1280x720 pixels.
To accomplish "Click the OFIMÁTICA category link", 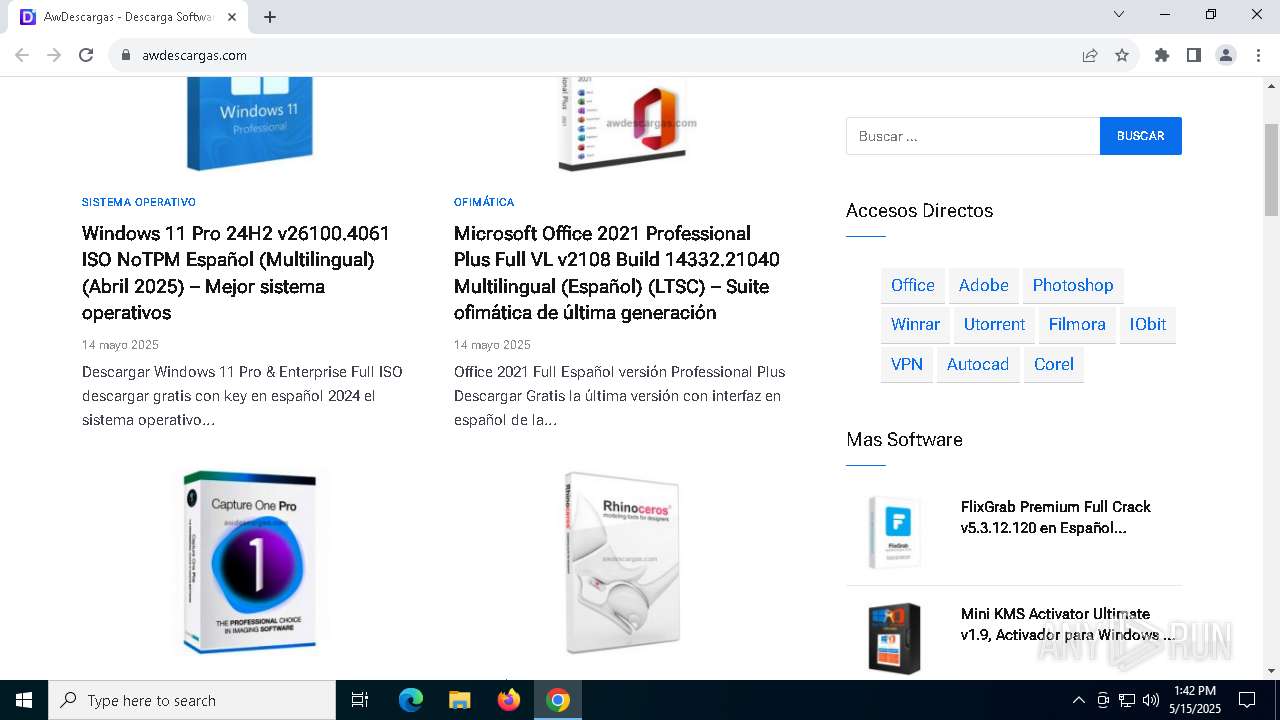I will point(484,202).
